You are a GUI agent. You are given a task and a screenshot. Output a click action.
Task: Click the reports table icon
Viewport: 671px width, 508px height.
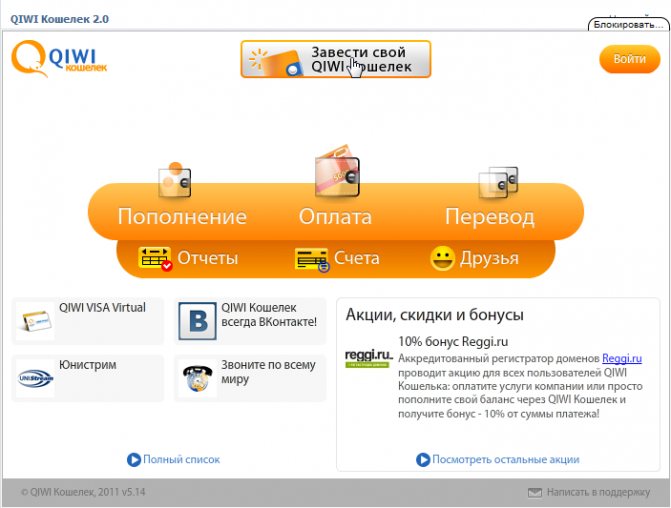coord(155,258)
